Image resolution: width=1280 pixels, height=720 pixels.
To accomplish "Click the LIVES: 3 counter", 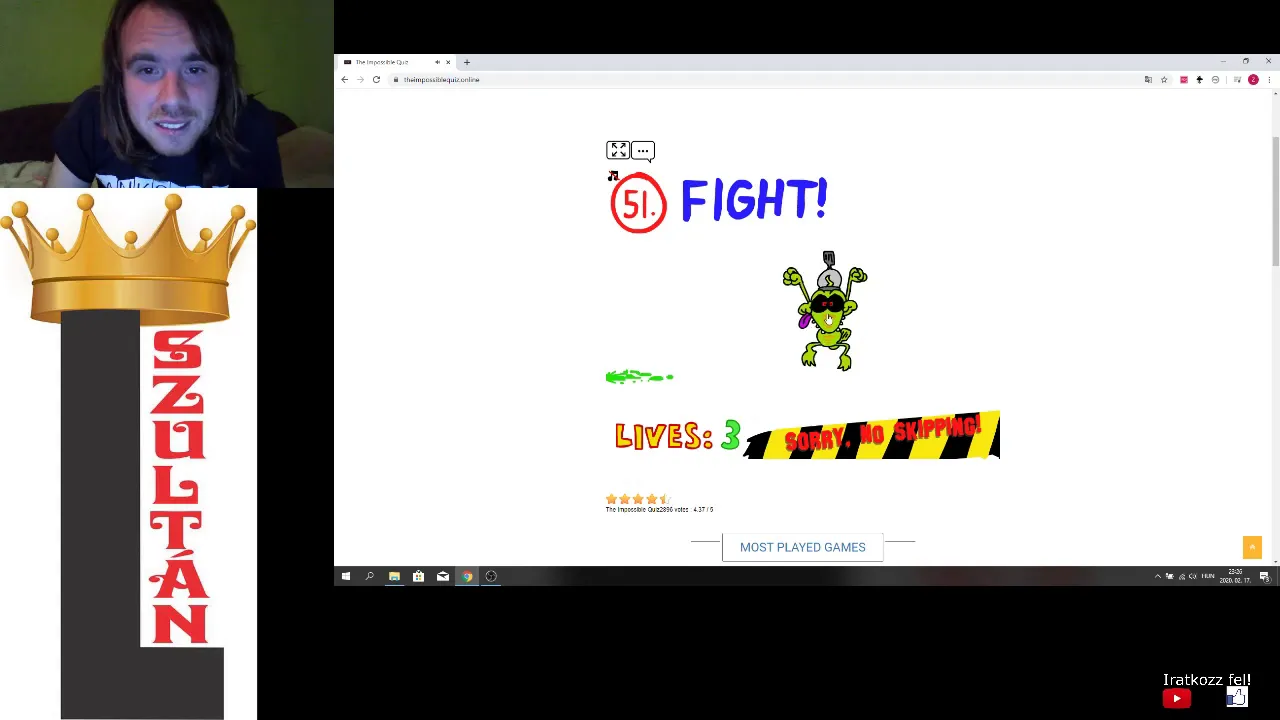I will pos(677,436).
